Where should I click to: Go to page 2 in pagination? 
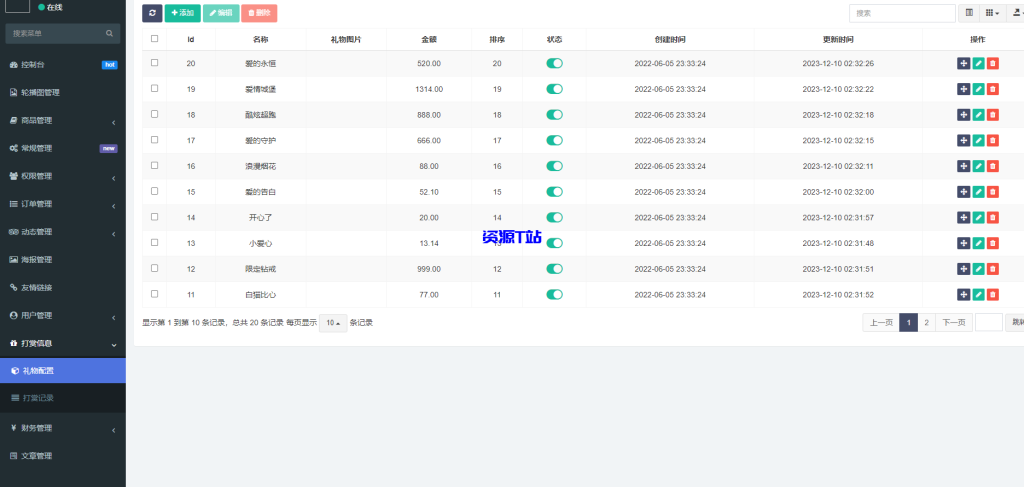click(926, 322)
